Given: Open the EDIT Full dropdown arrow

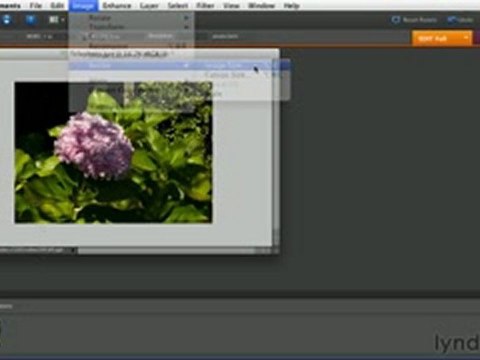Looking at the screenshot, I should click(466, 38).
